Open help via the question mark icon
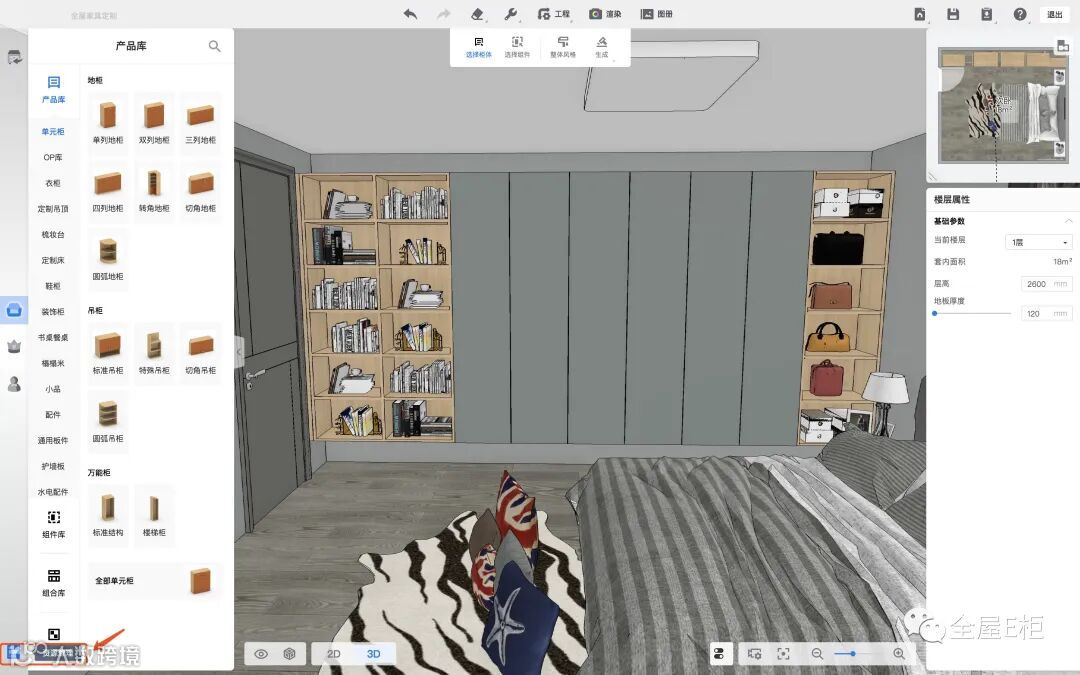 point(1020,14)
